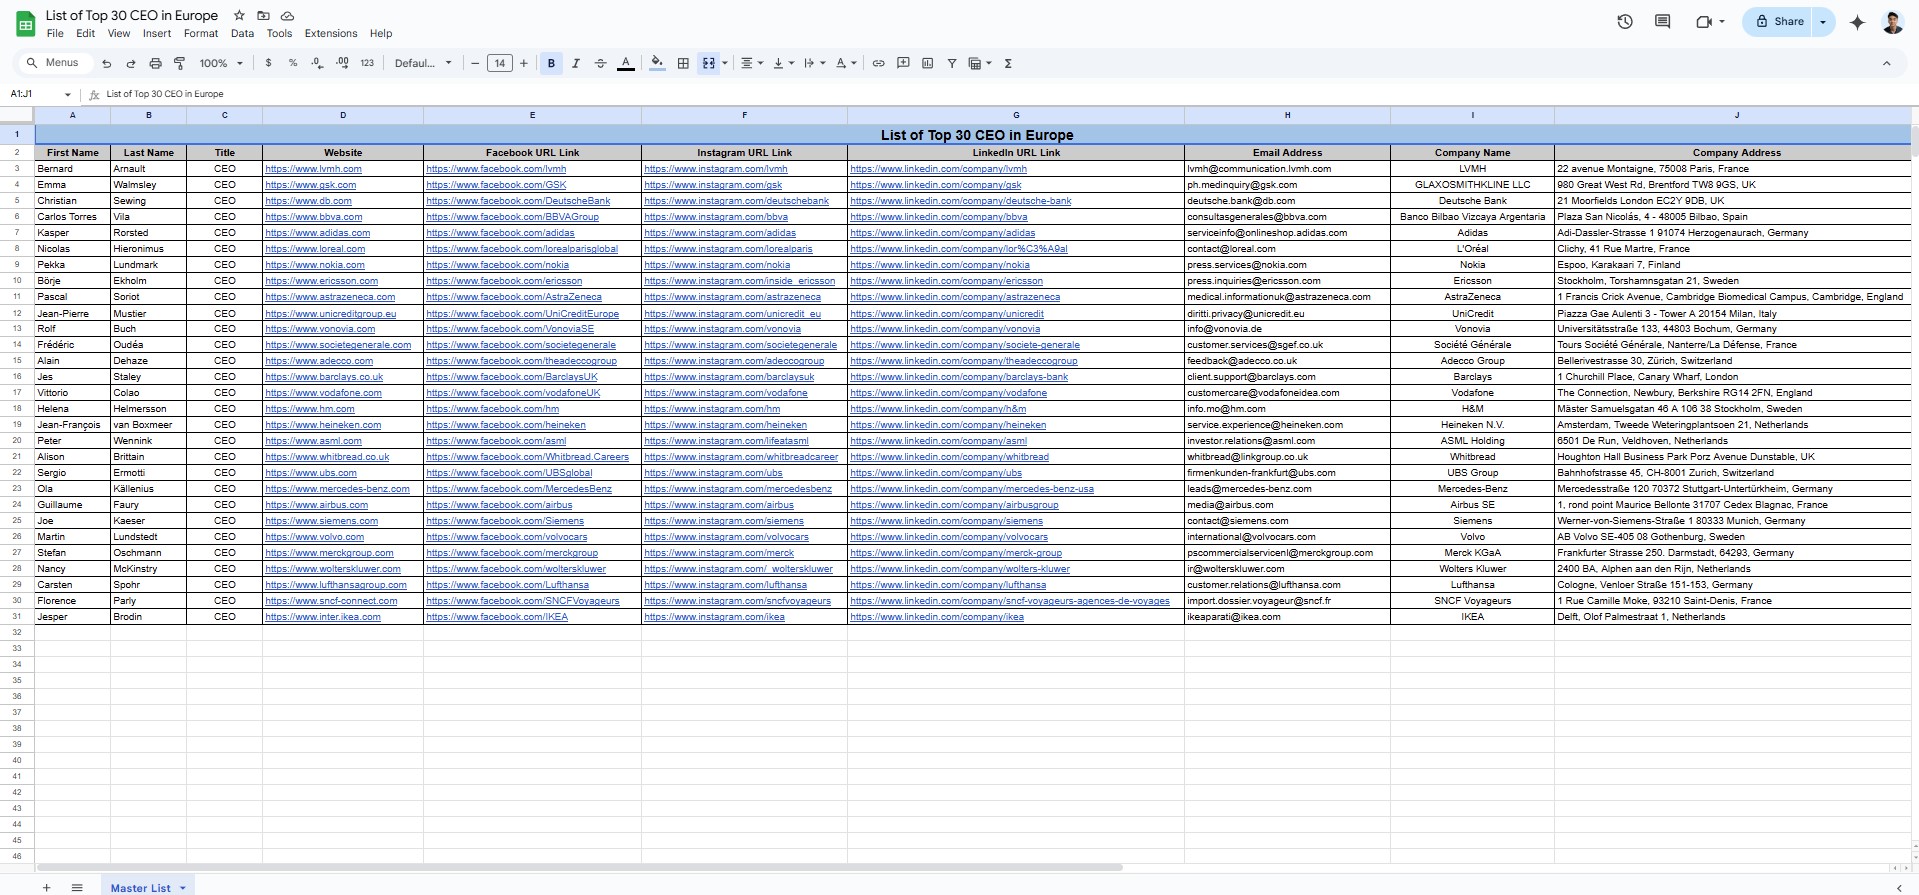Expand the Share options arrow

(1823, 22)
